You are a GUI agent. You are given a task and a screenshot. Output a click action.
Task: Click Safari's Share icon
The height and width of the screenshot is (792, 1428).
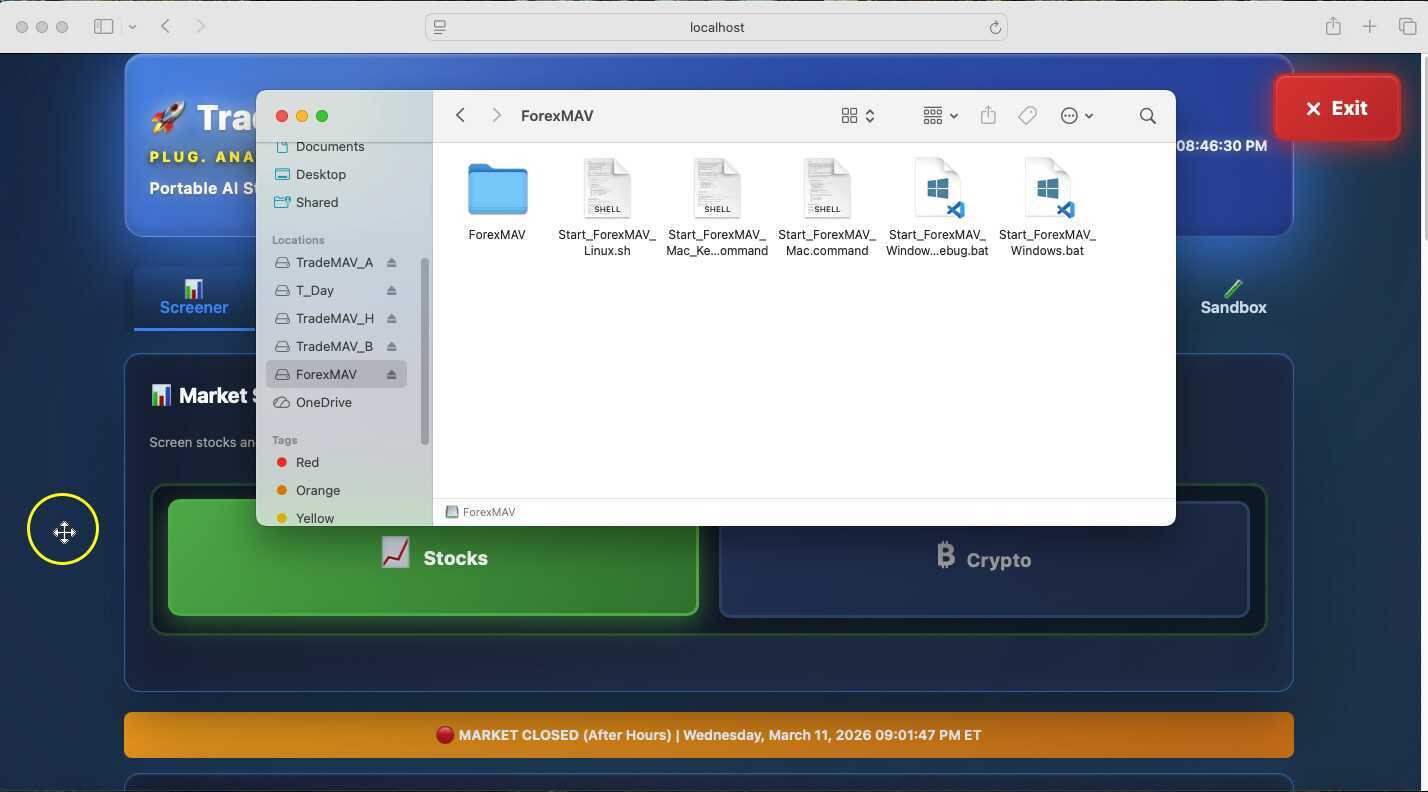coord(1333,27)
